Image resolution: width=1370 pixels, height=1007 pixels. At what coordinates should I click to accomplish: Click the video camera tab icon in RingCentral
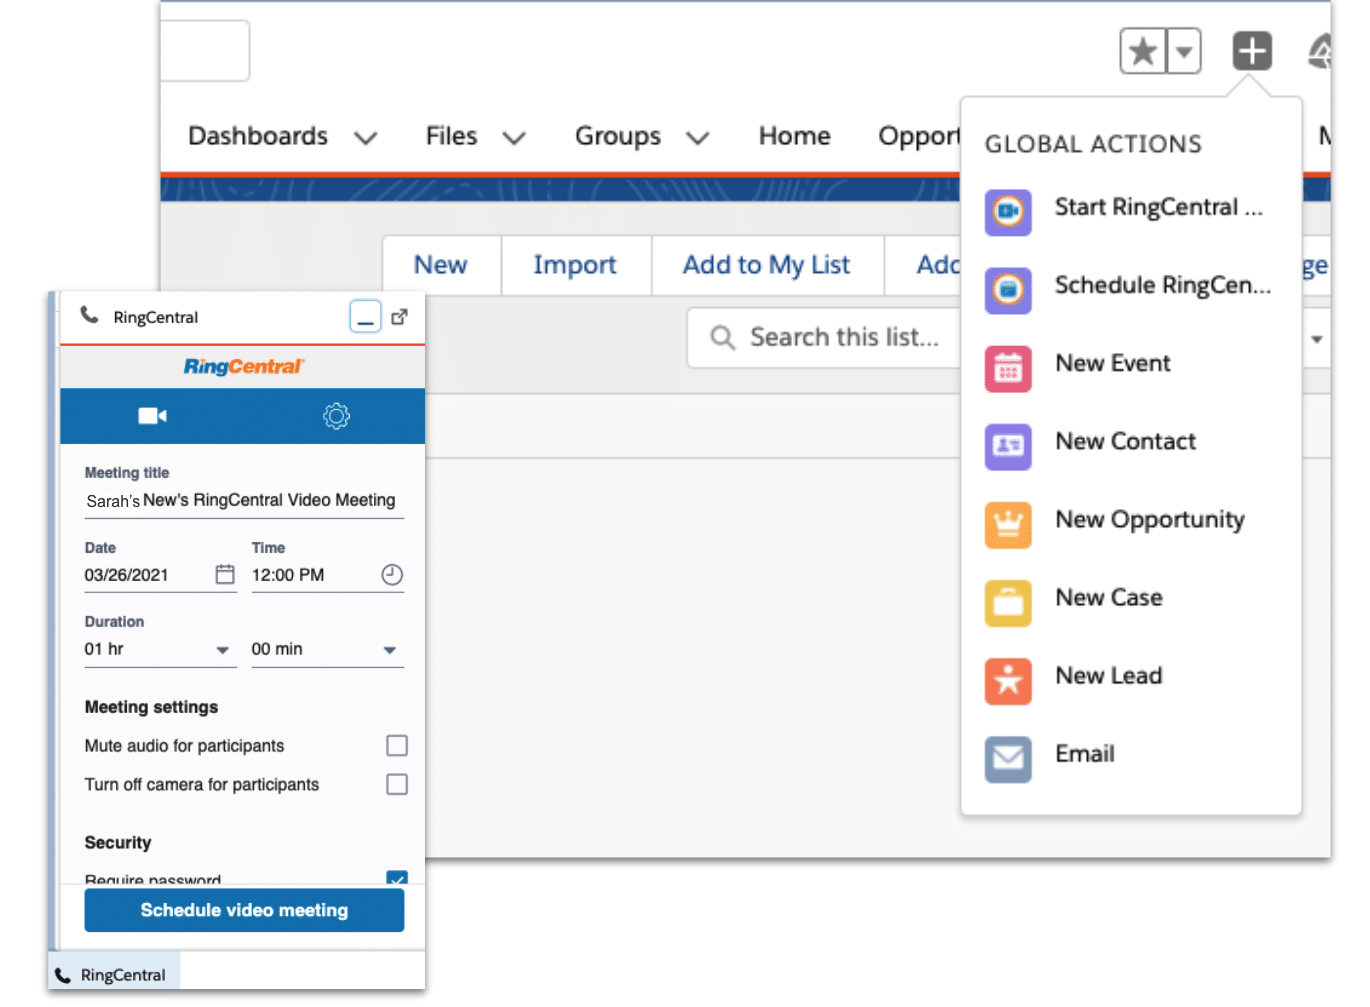tap(152, 416)
